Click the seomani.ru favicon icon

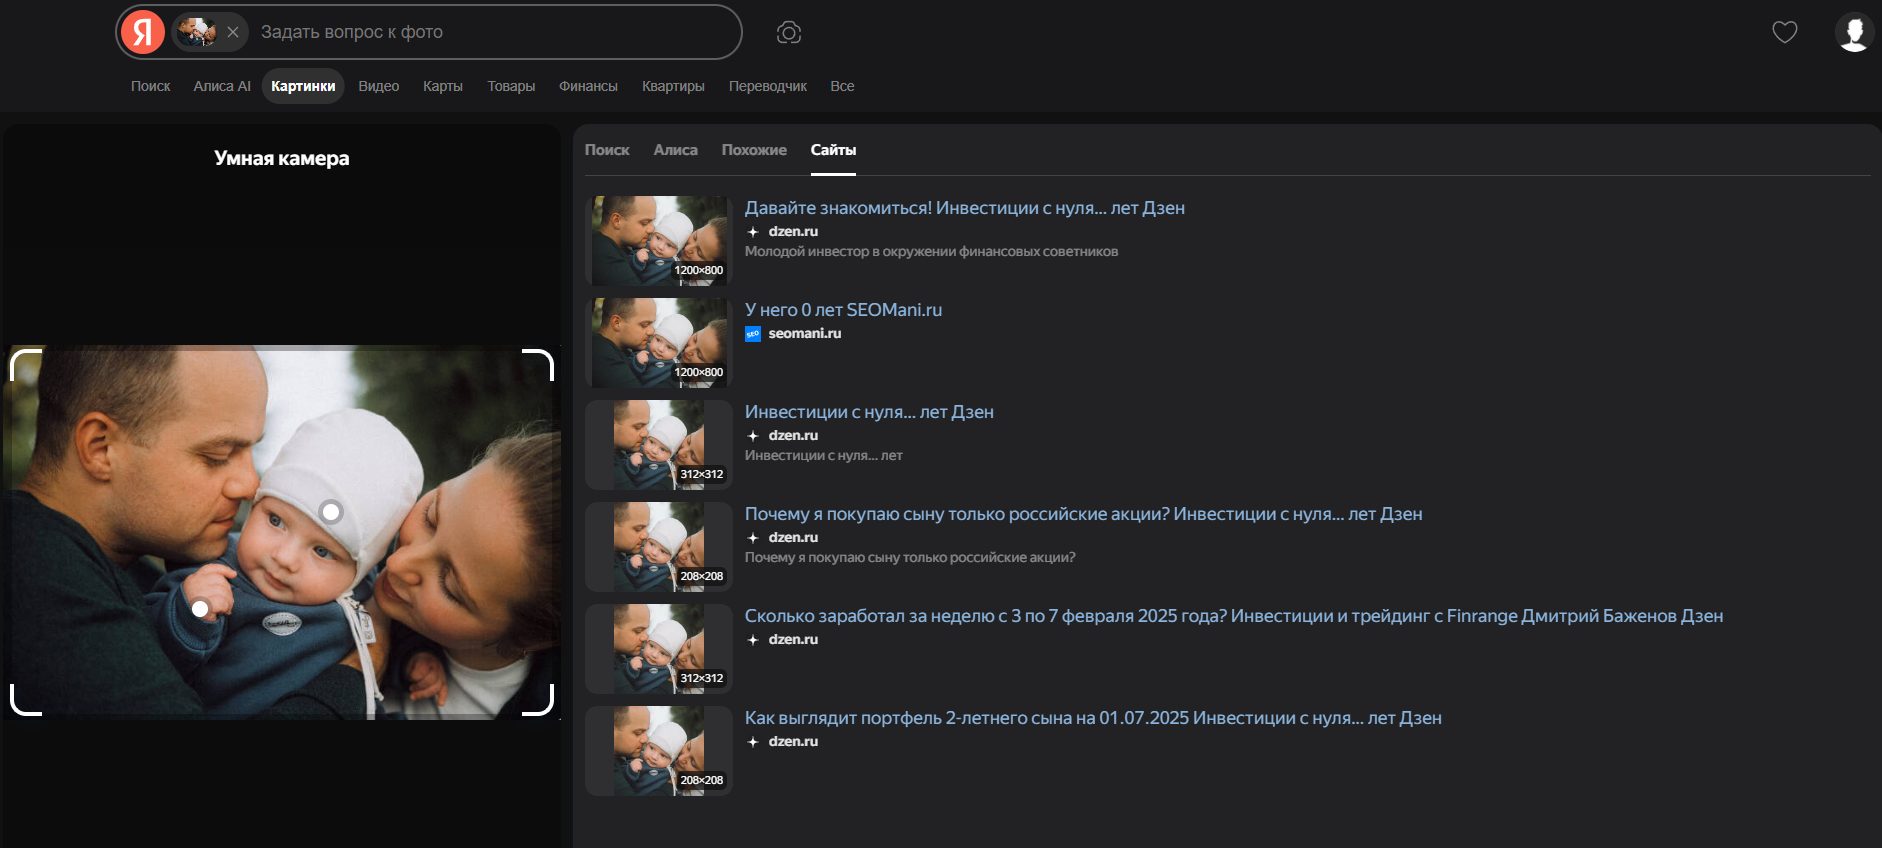pyautogui.click(x=753, y=334)
